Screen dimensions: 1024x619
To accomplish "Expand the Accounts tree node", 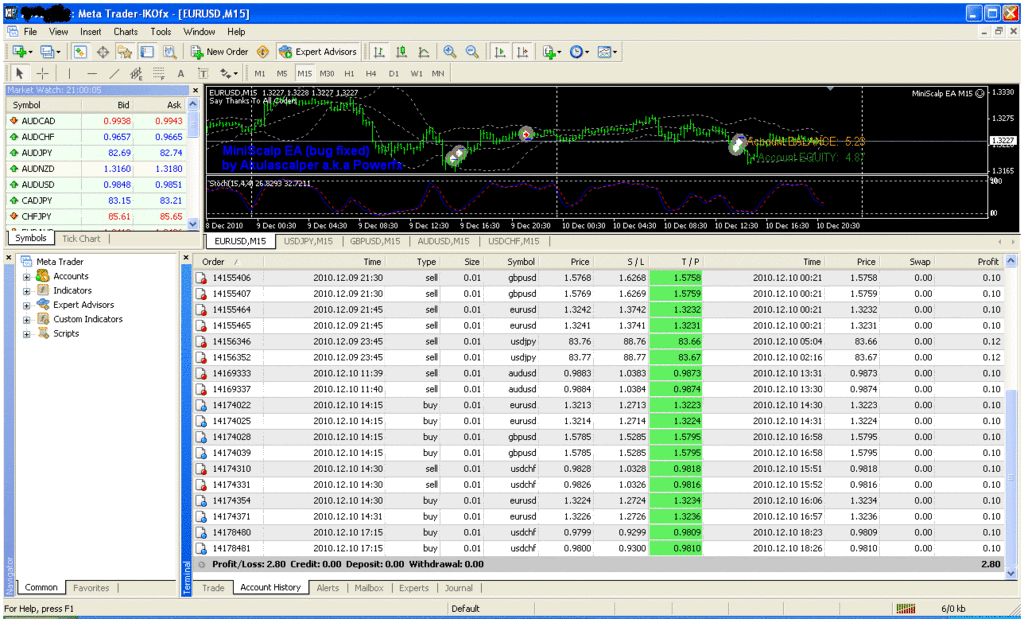I will (x=27, y=277).
